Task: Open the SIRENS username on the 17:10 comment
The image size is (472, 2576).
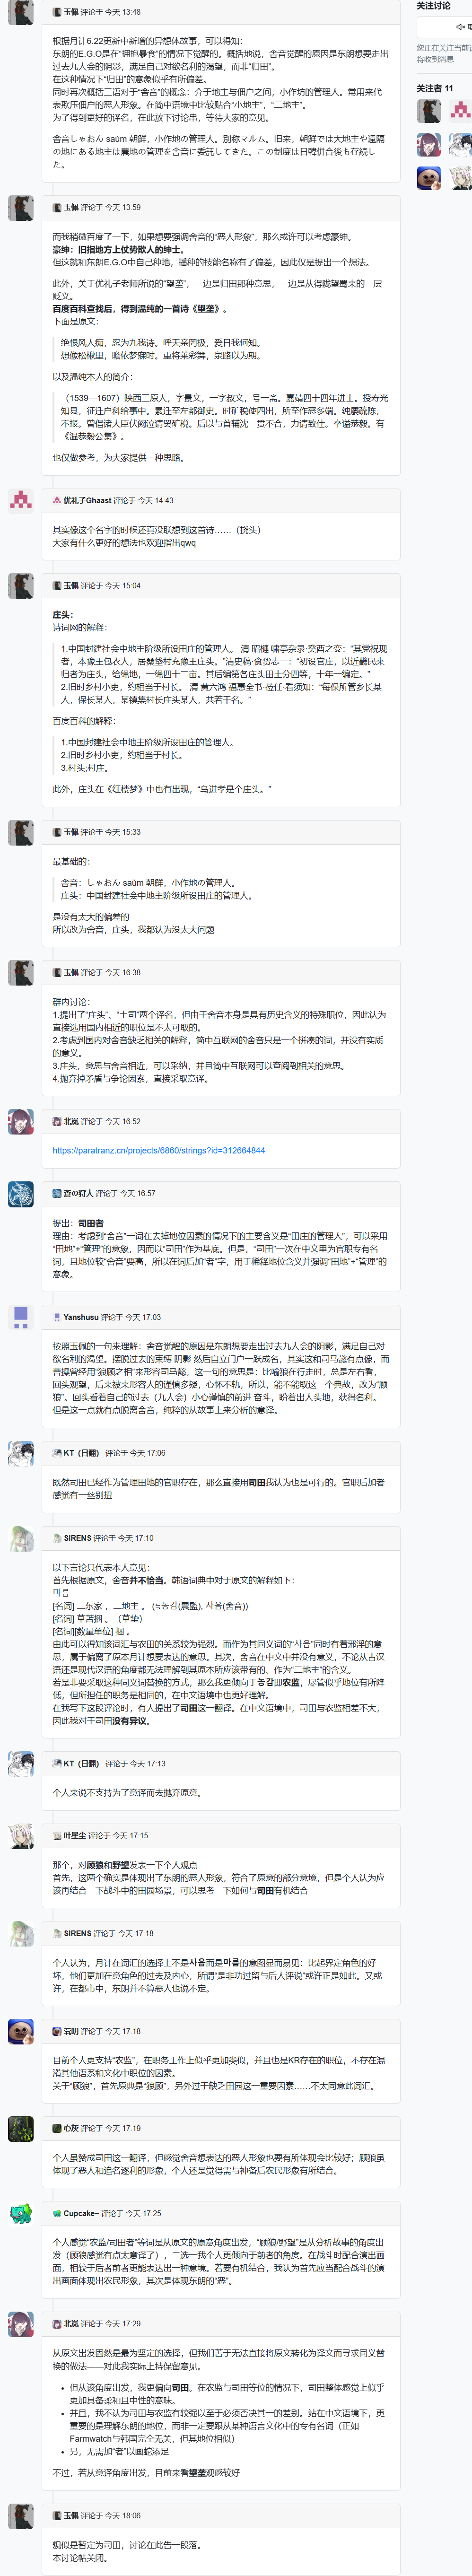Action: pyautogui.click(x=77, y=1538)
